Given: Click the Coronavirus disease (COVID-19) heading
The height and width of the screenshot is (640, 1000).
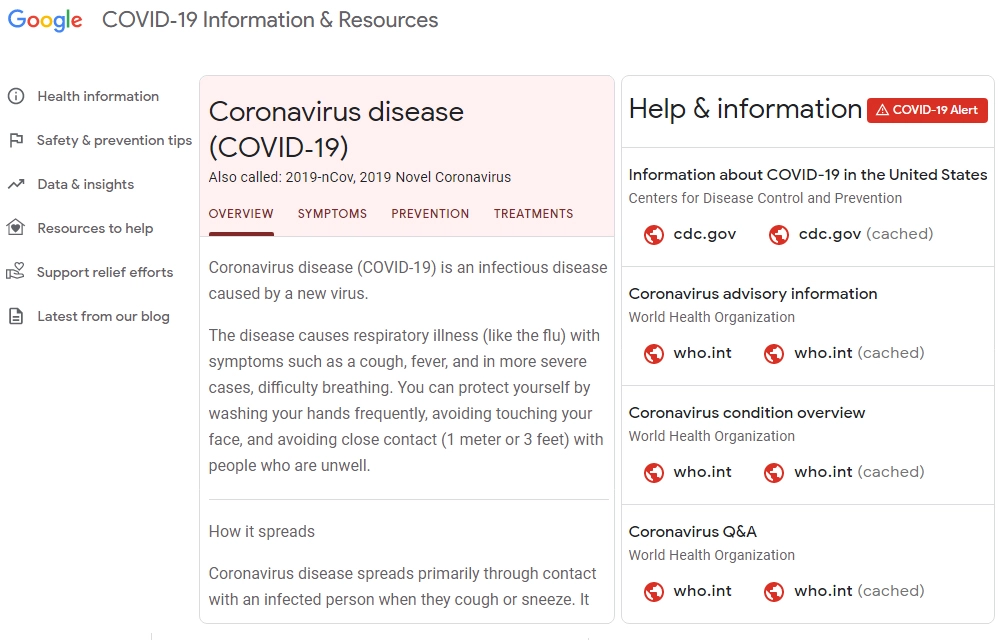Looking at the screenshot, I should click(x=336, y=129).
